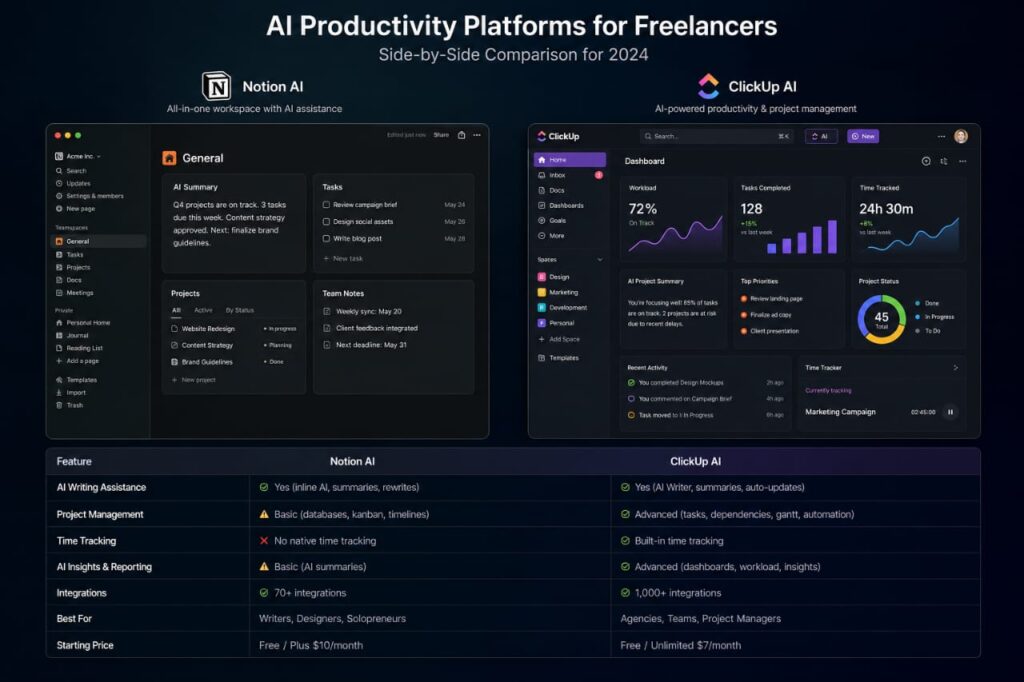Select the All tab in Projects
1024x682 pixels.
[176, 310]
